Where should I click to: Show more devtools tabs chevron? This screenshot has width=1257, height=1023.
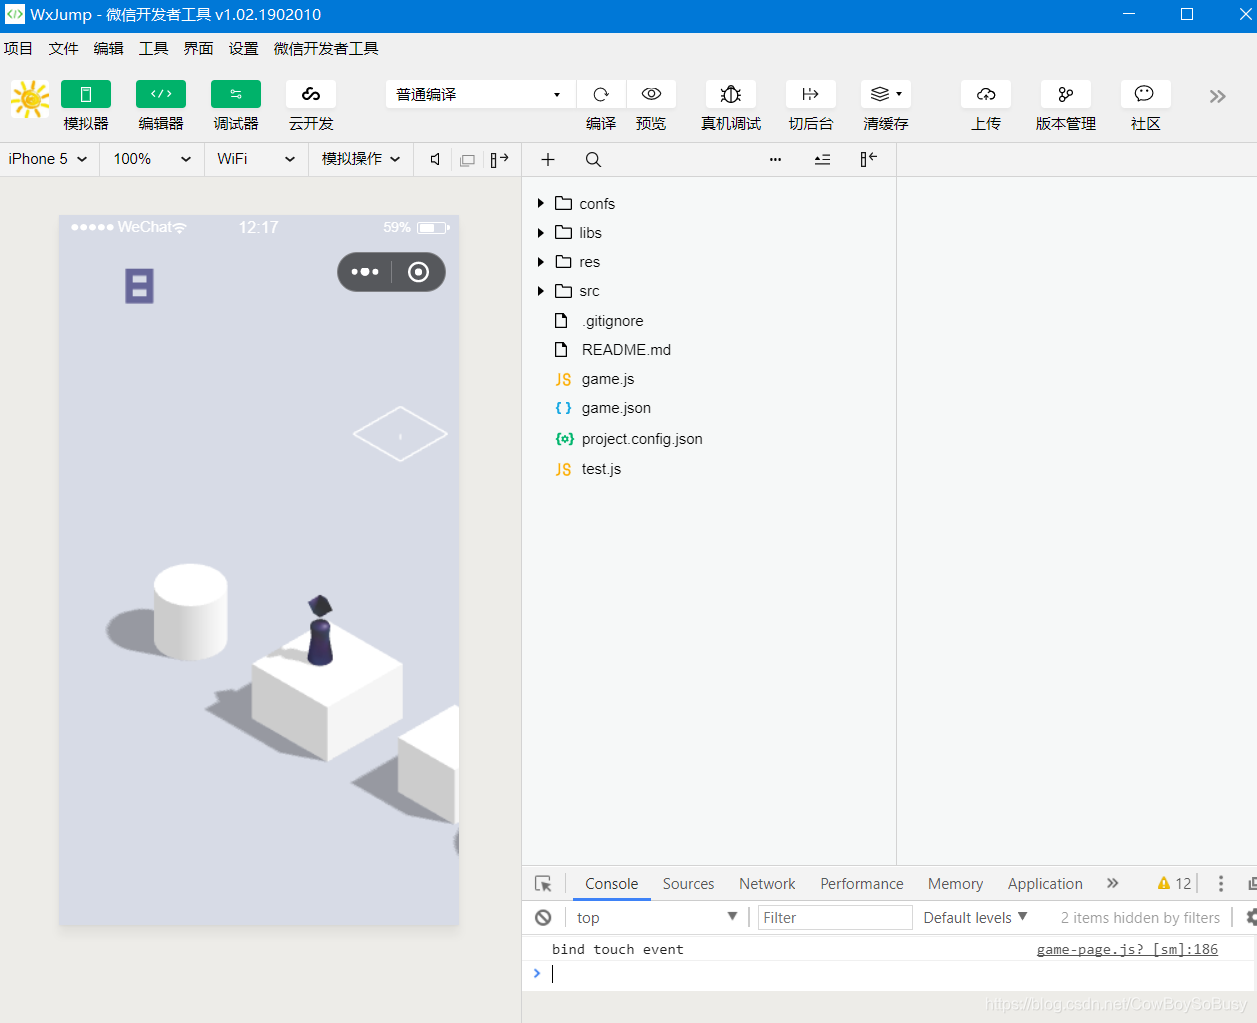1113,883
